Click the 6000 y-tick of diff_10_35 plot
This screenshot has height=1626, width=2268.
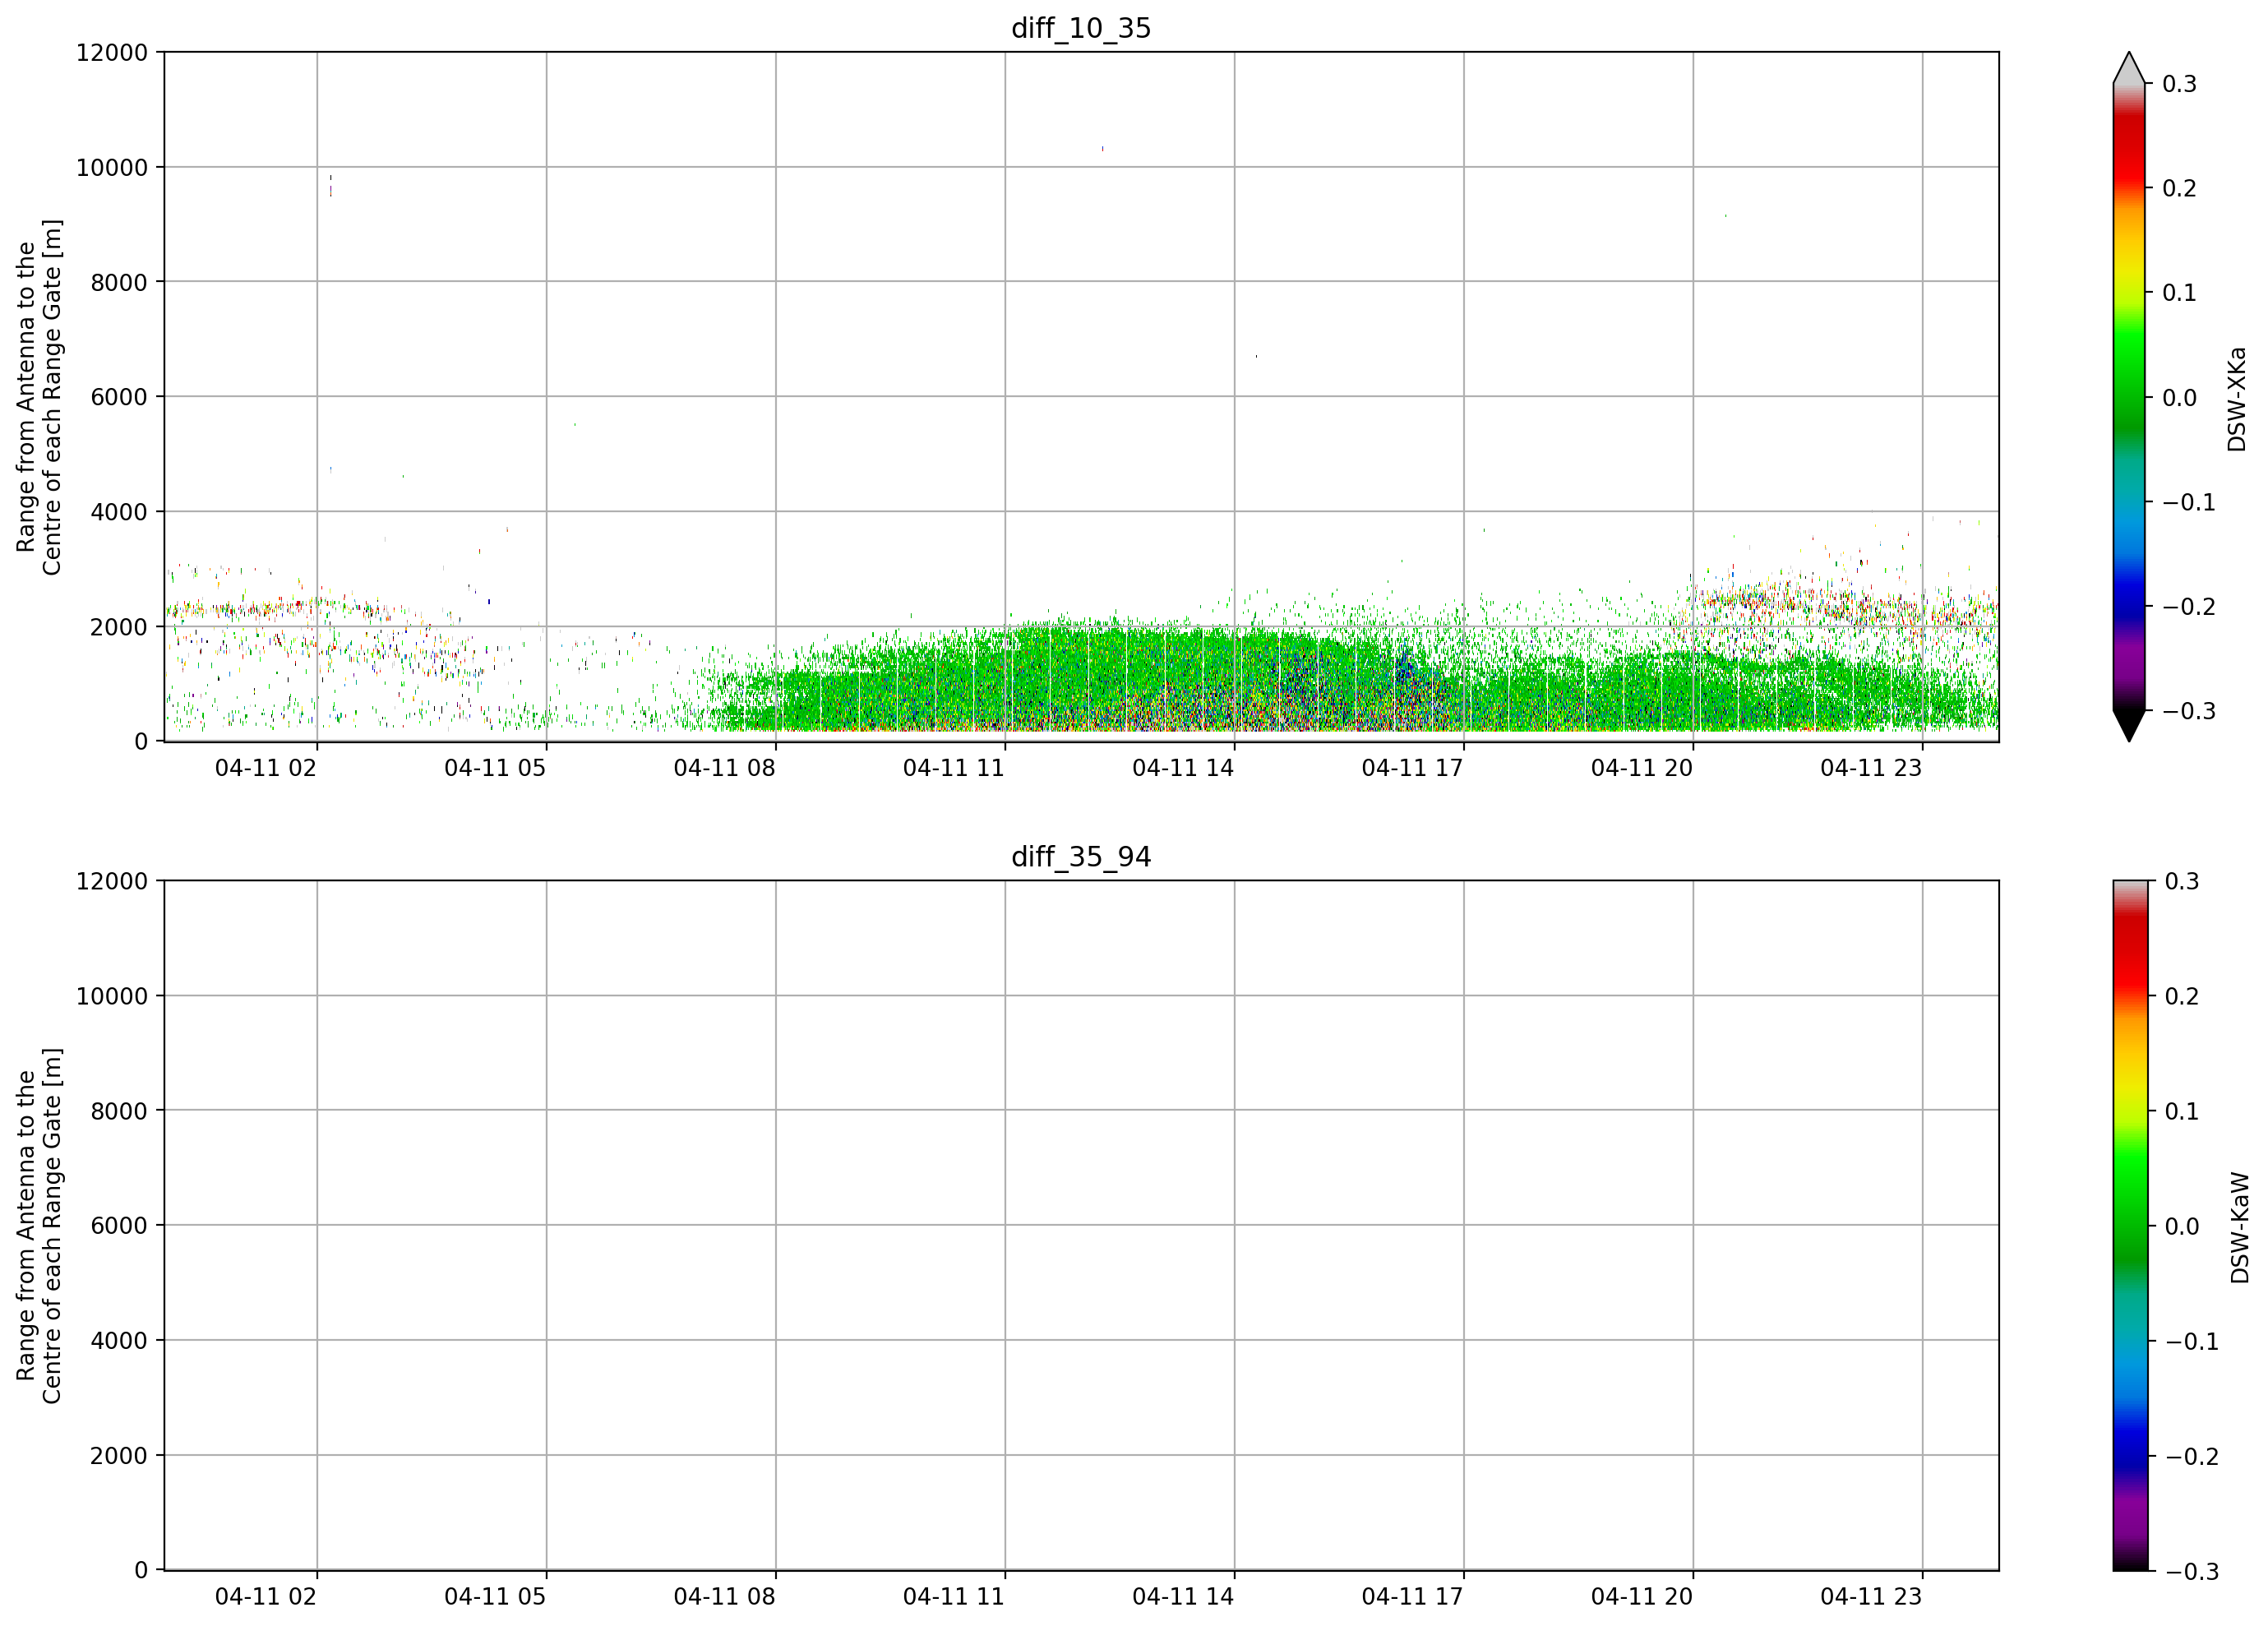(x=119, y=397)
